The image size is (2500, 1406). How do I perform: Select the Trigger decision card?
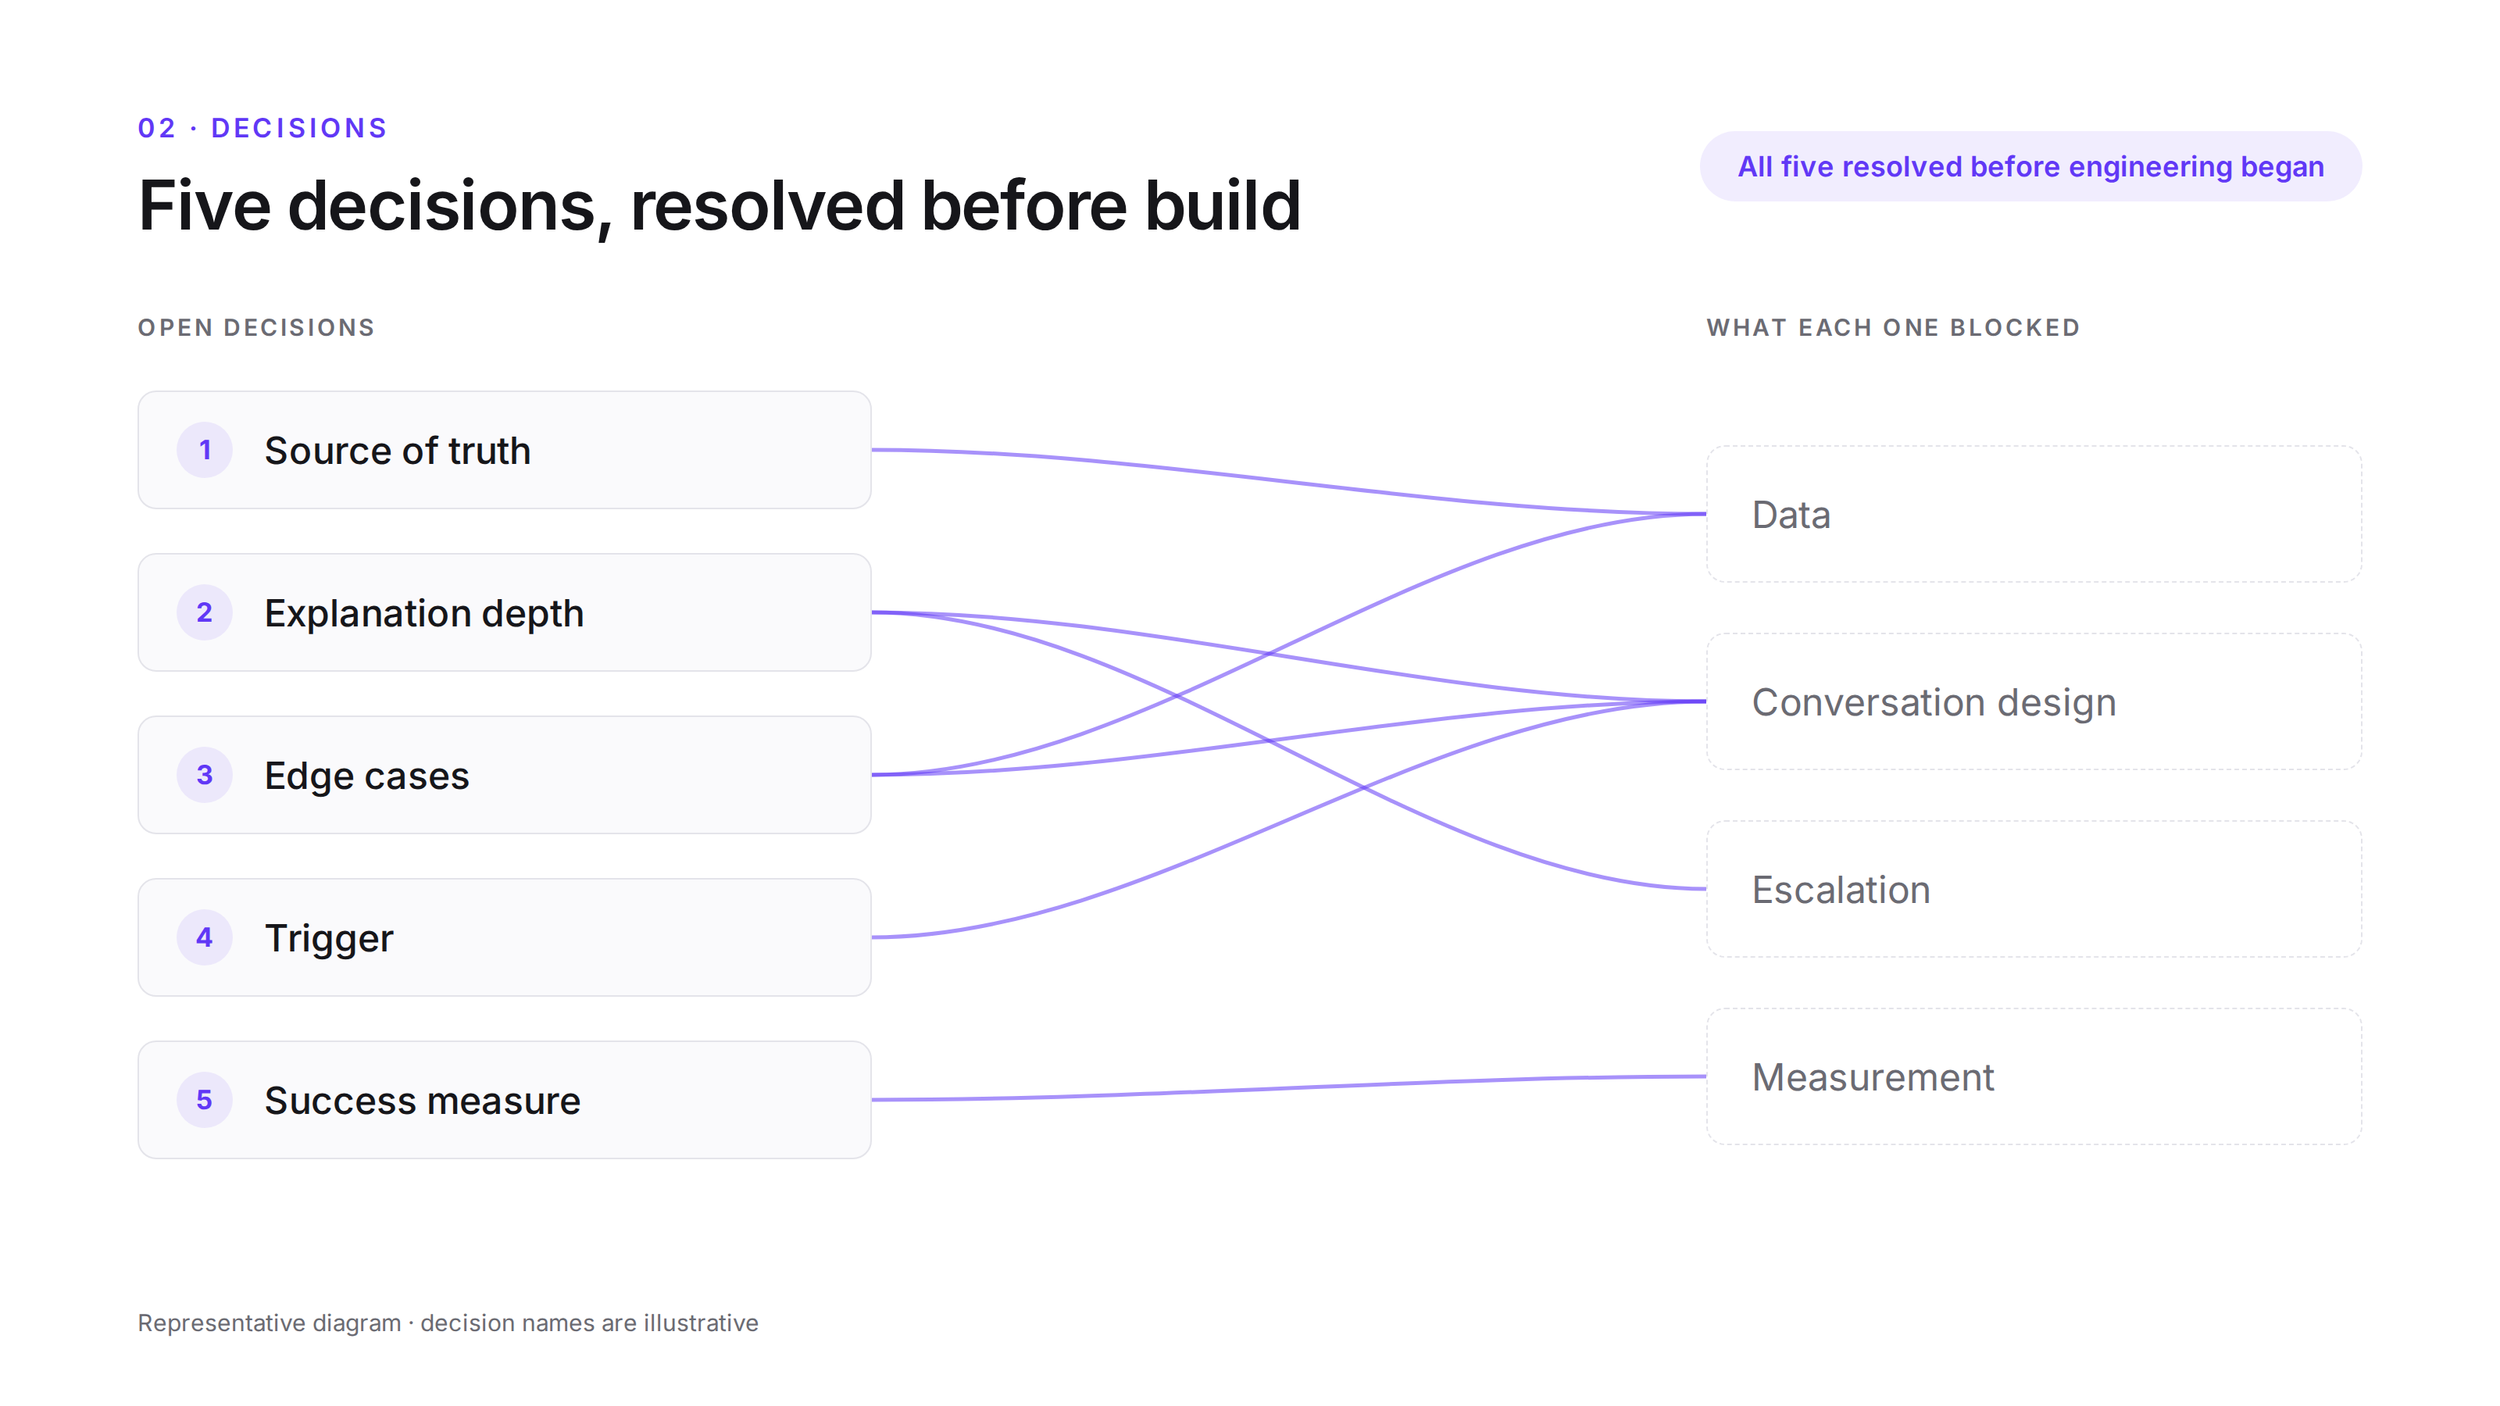tap(504, 937)
